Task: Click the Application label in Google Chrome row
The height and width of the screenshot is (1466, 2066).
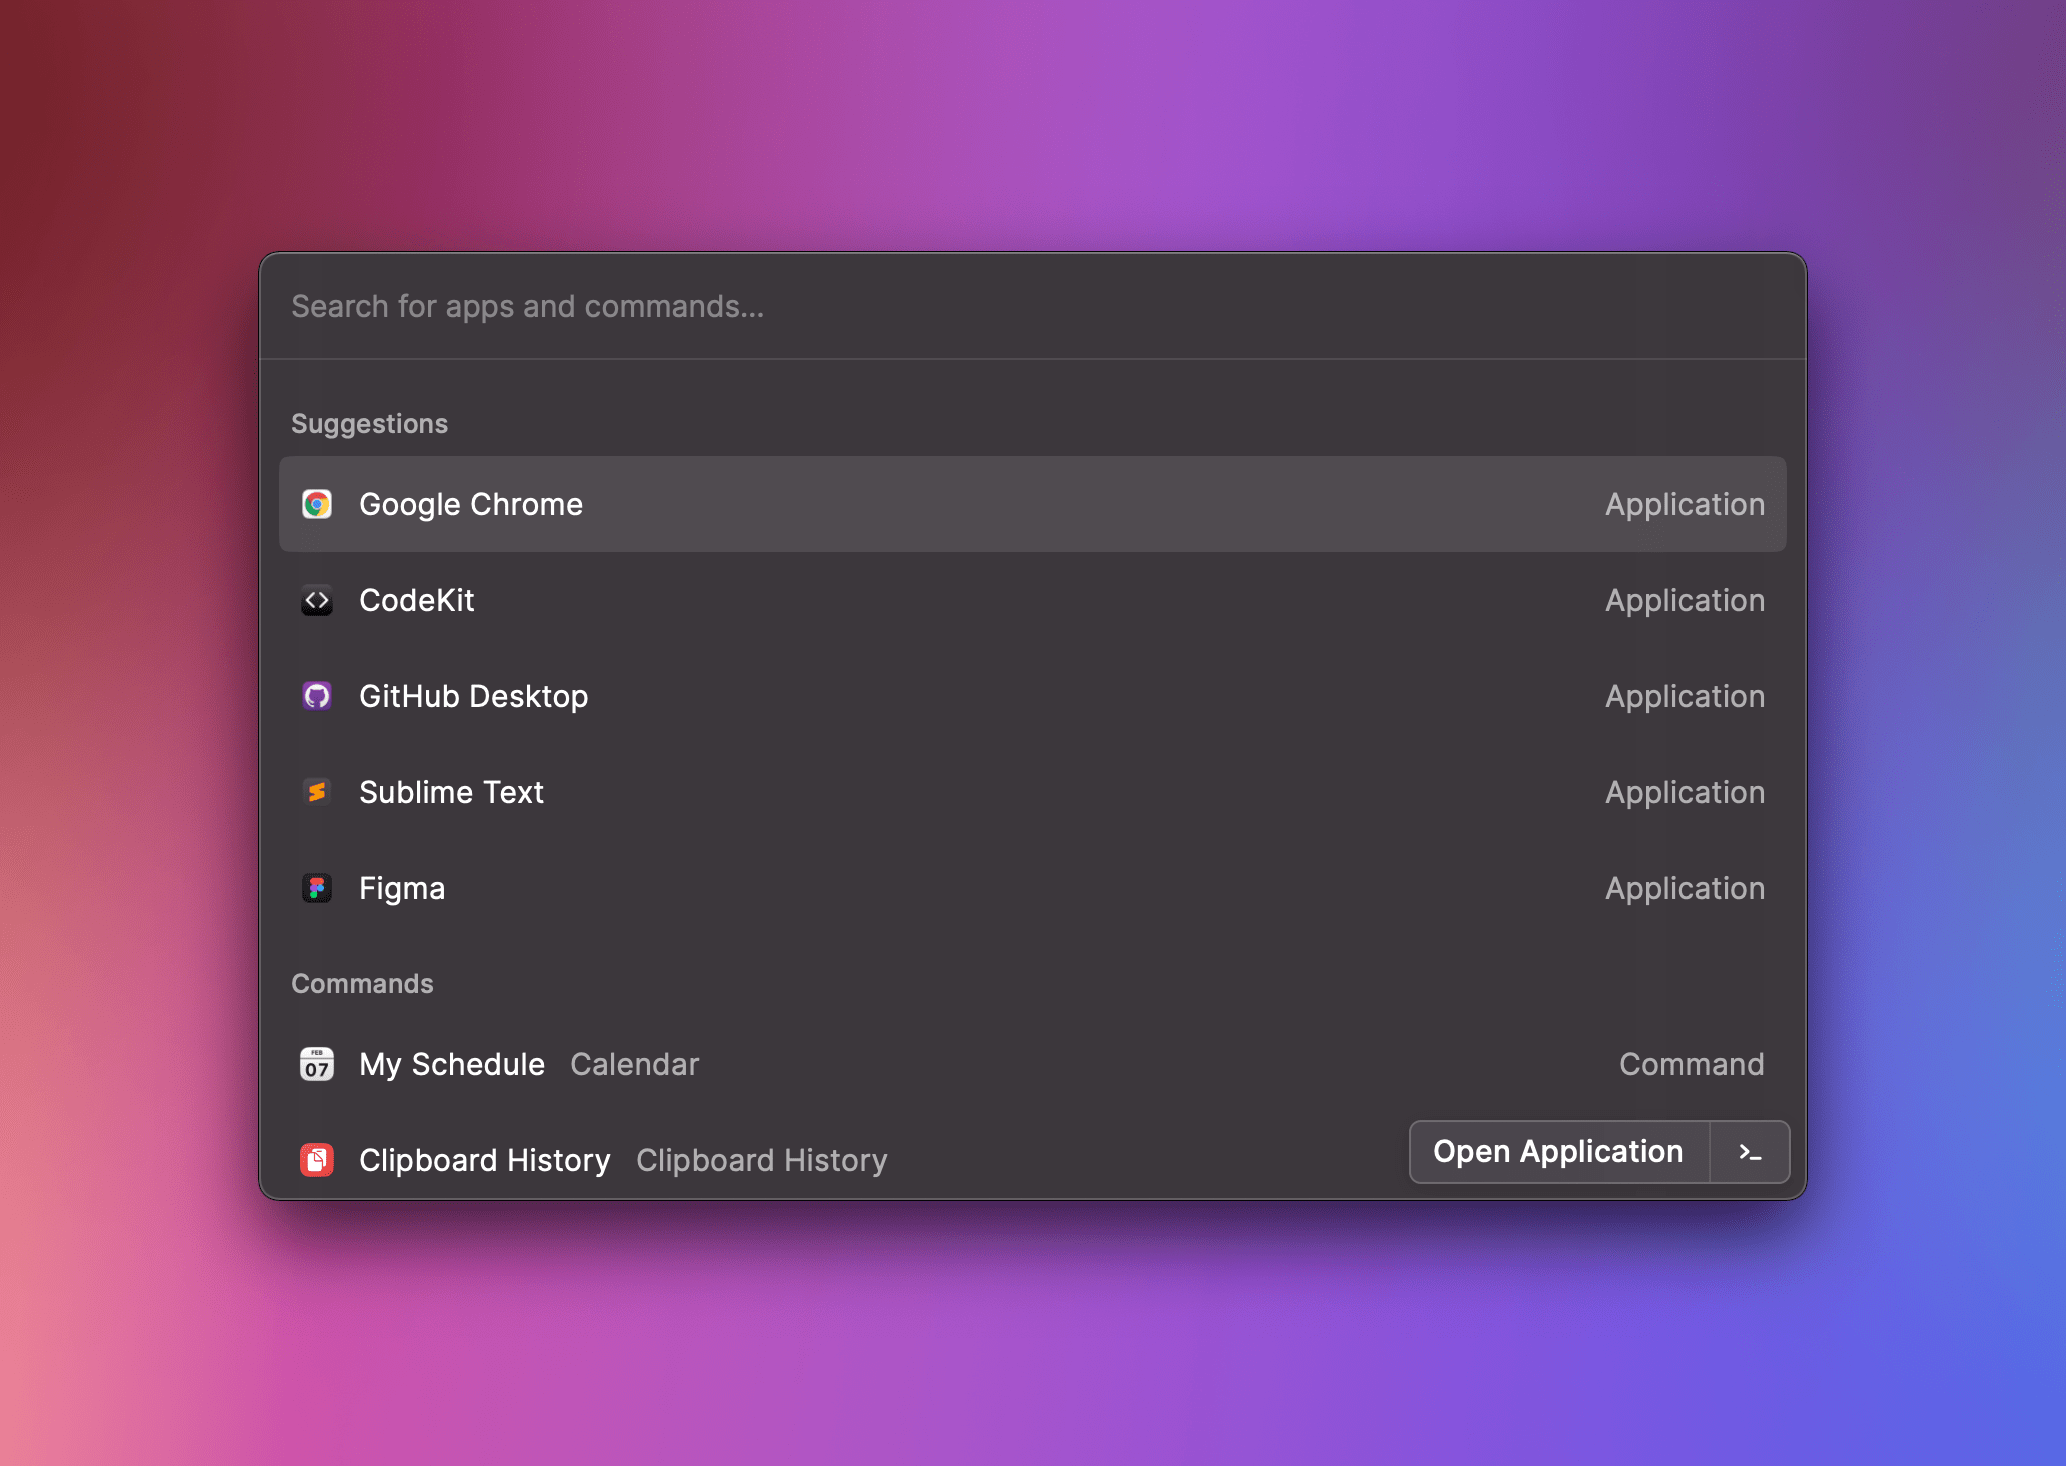Action: pos(1685,505)
